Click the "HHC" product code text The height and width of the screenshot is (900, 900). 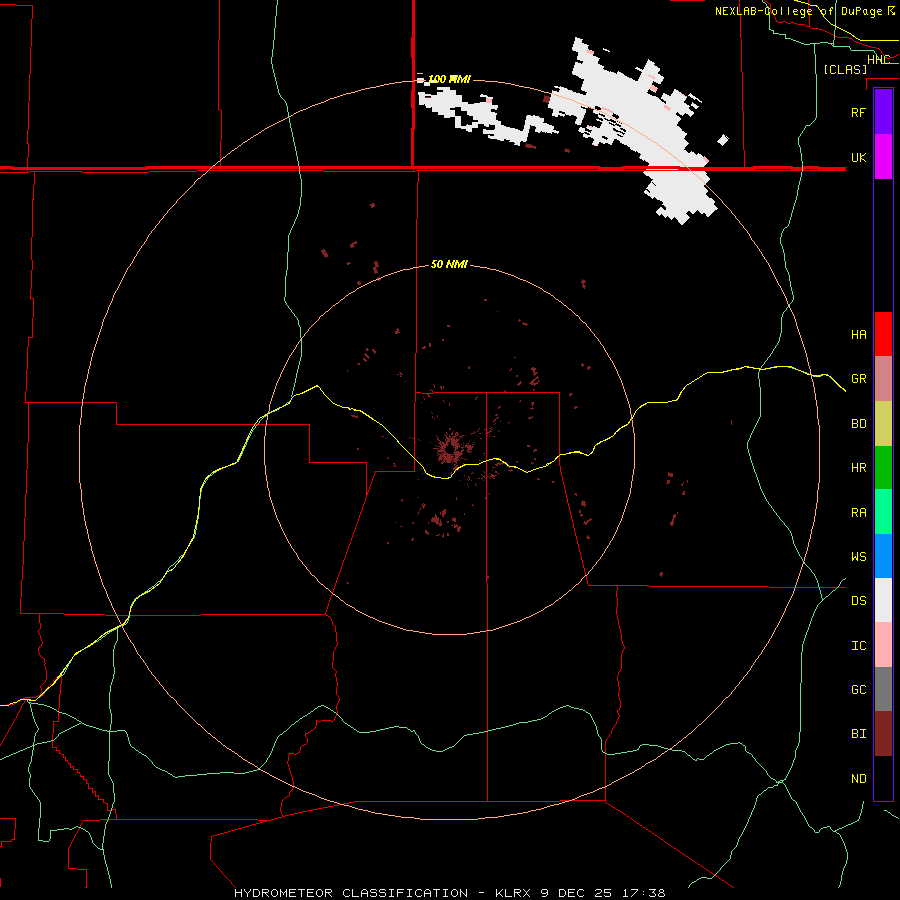click(x=878, y=60)
